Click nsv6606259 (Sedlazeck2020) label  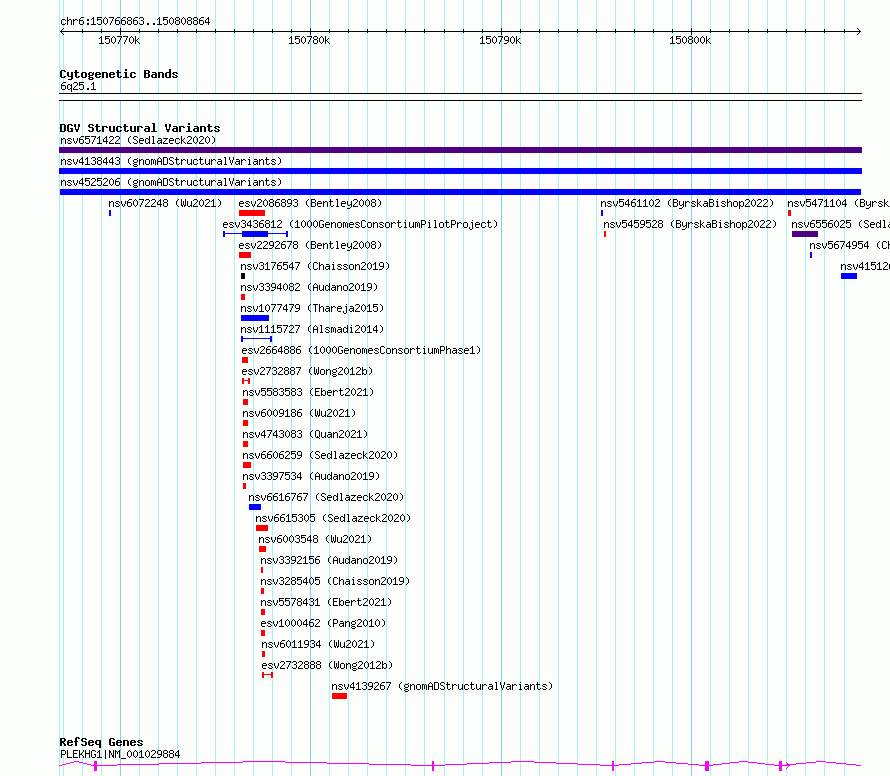point(320,455)
